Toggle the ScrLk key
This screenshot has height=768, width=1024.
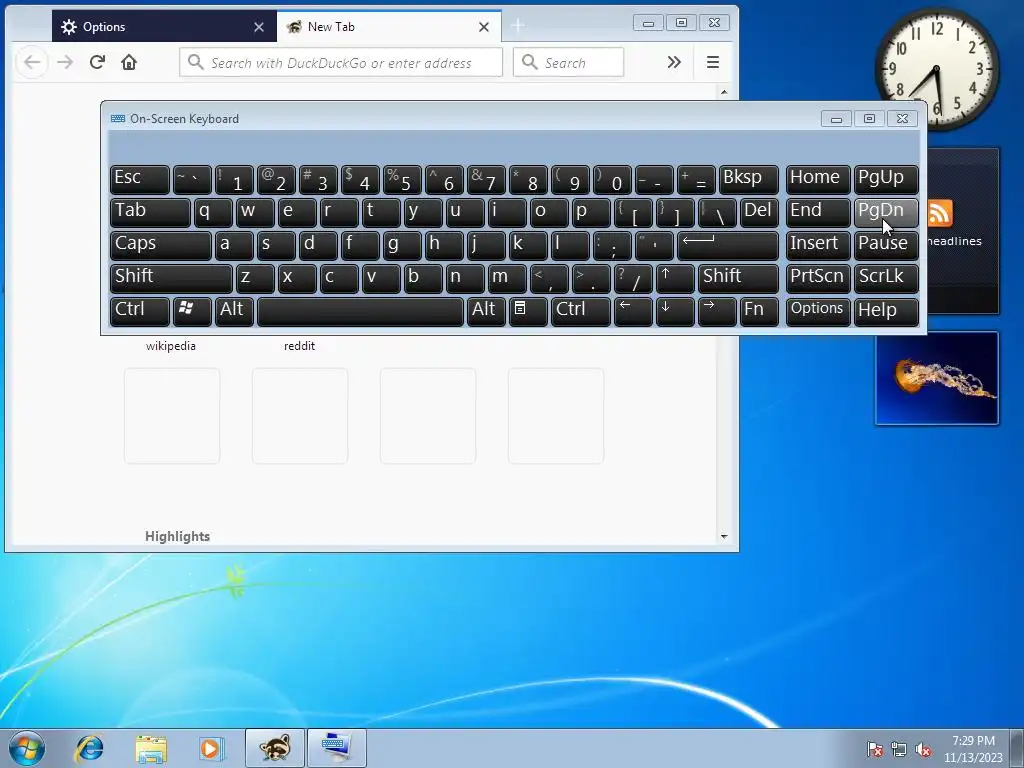point(886,278)
